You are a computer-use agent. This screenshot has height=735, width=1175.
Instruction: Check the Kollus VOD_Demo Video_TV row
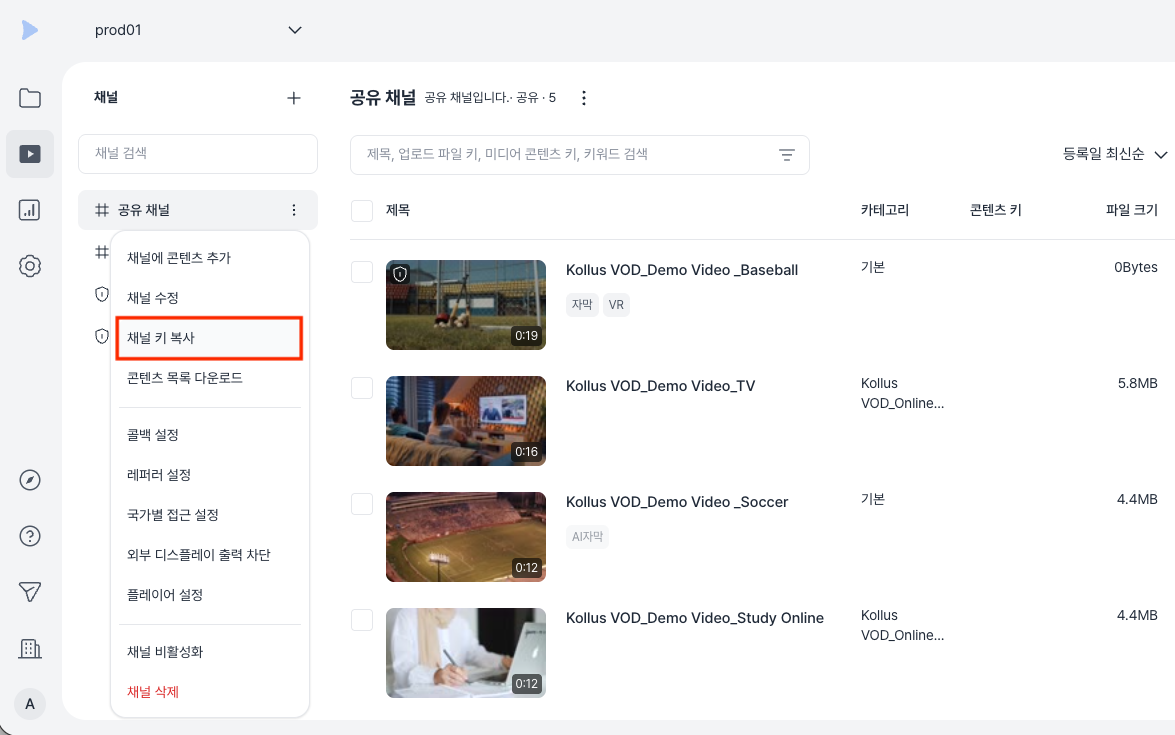tap(362, 388)
